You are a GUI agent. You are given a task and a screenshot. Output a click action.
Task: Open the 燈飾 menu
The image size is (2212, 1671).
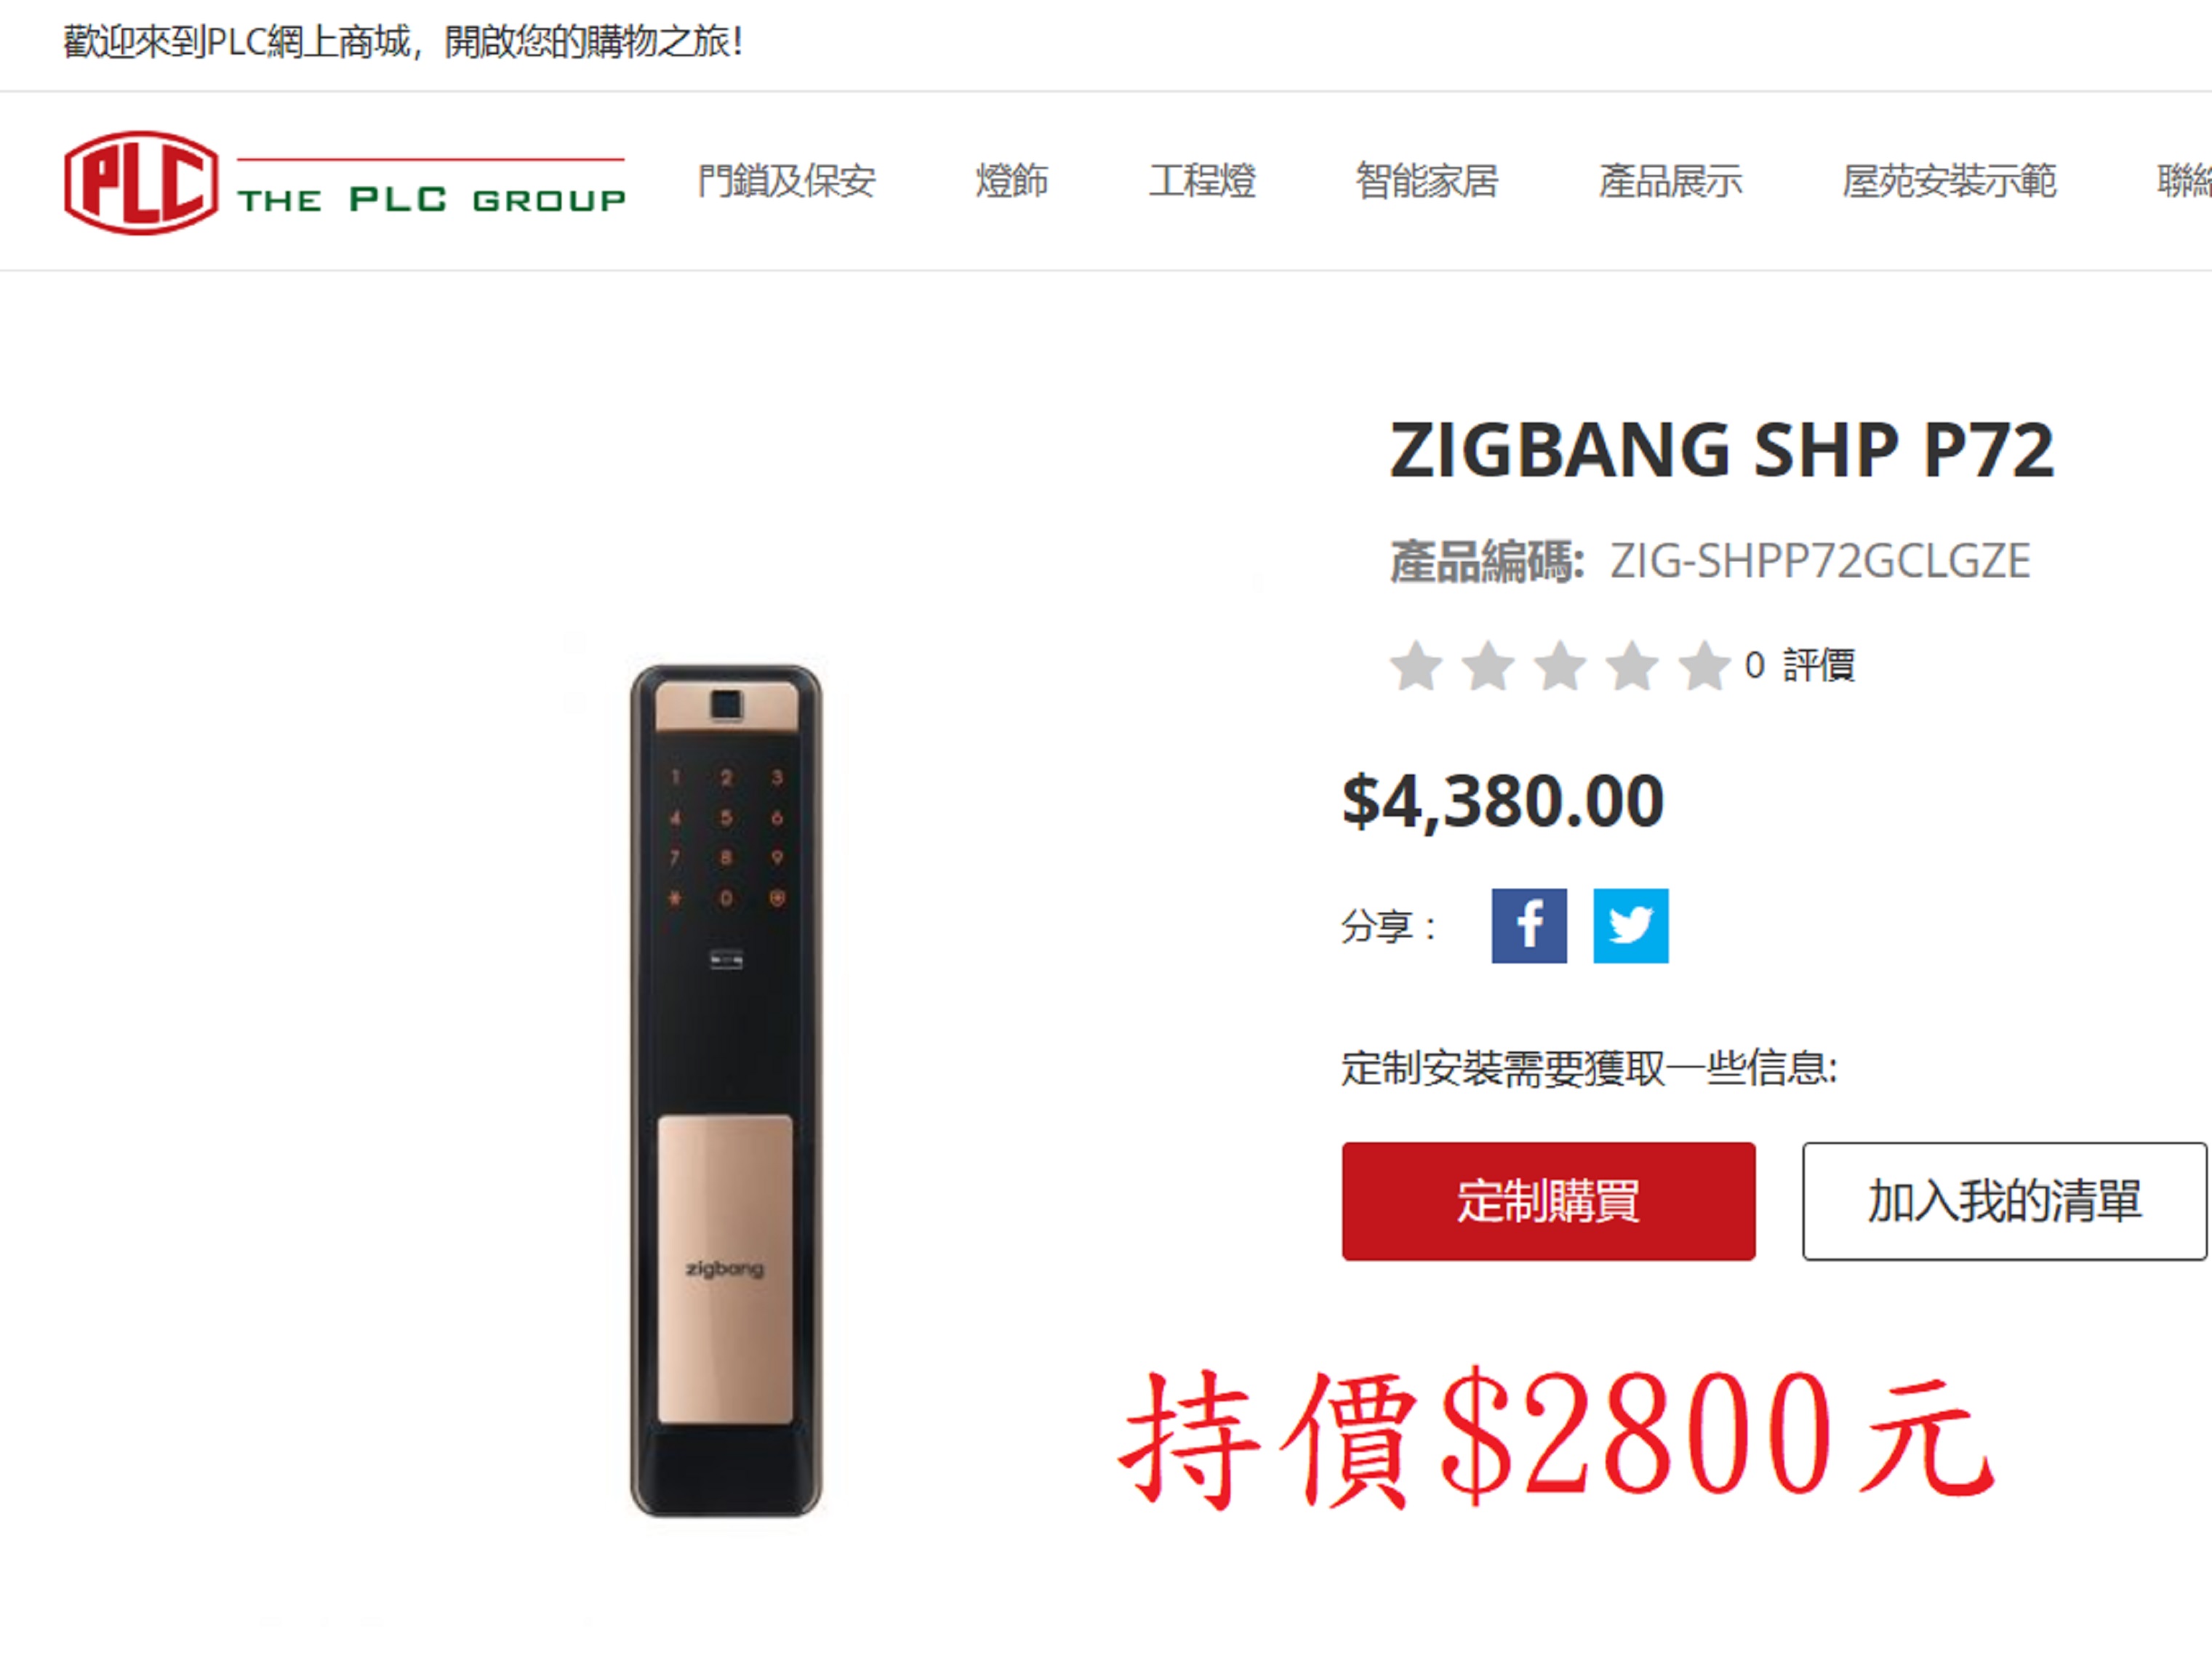(x=1012, y=181)
